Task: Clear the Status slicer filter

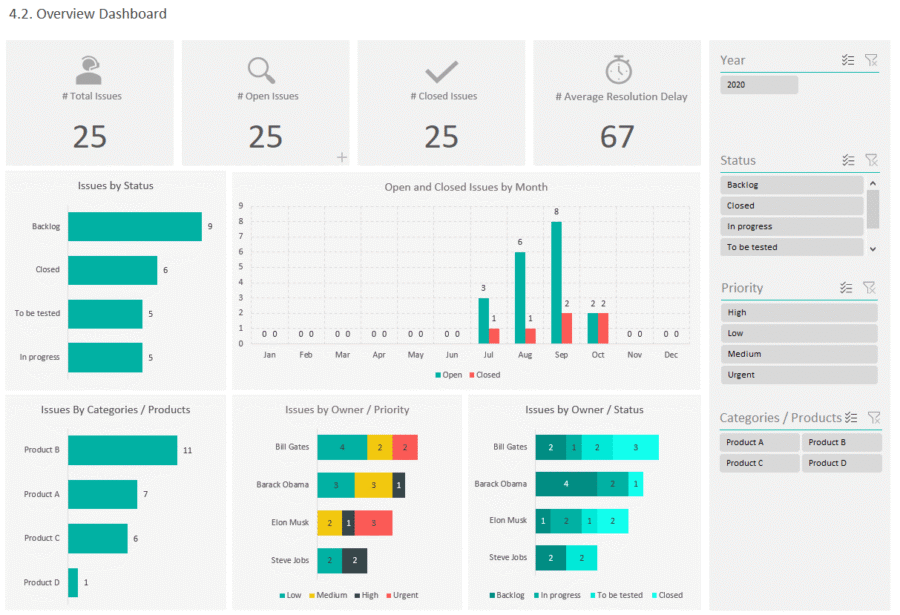Action: click(871, 160)
